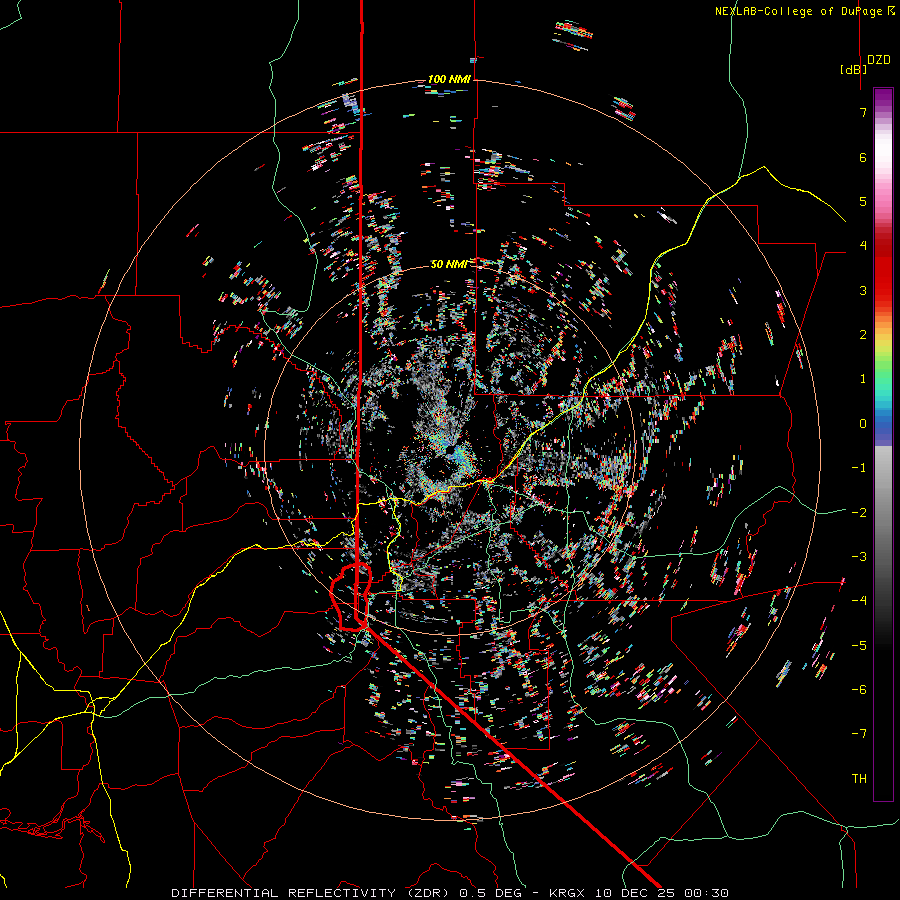The width and height of the screenshot is (900, 900).
Task: Click the 3 value on color scale
Action: coord(863,290)
